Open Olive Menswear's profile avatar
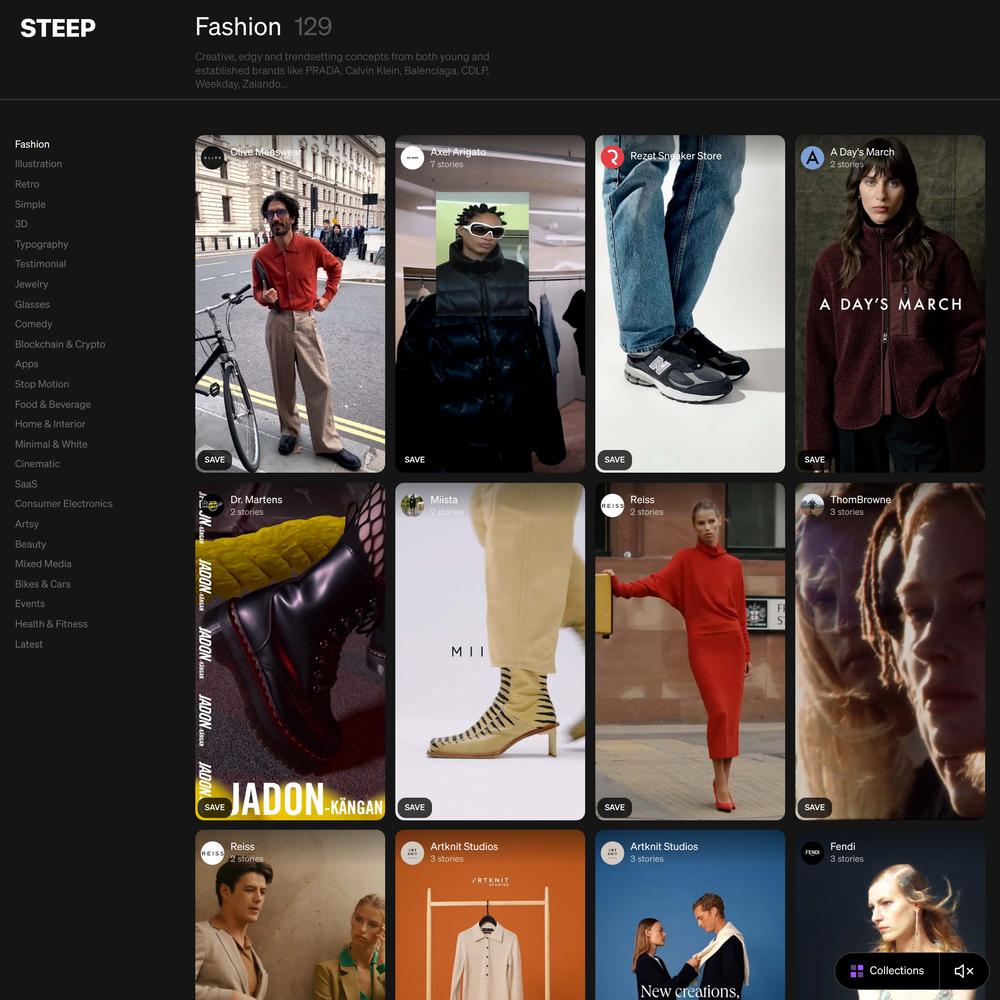Image resolution: width=1000 pixels, height=1000 pixels. tap(212, 158)
